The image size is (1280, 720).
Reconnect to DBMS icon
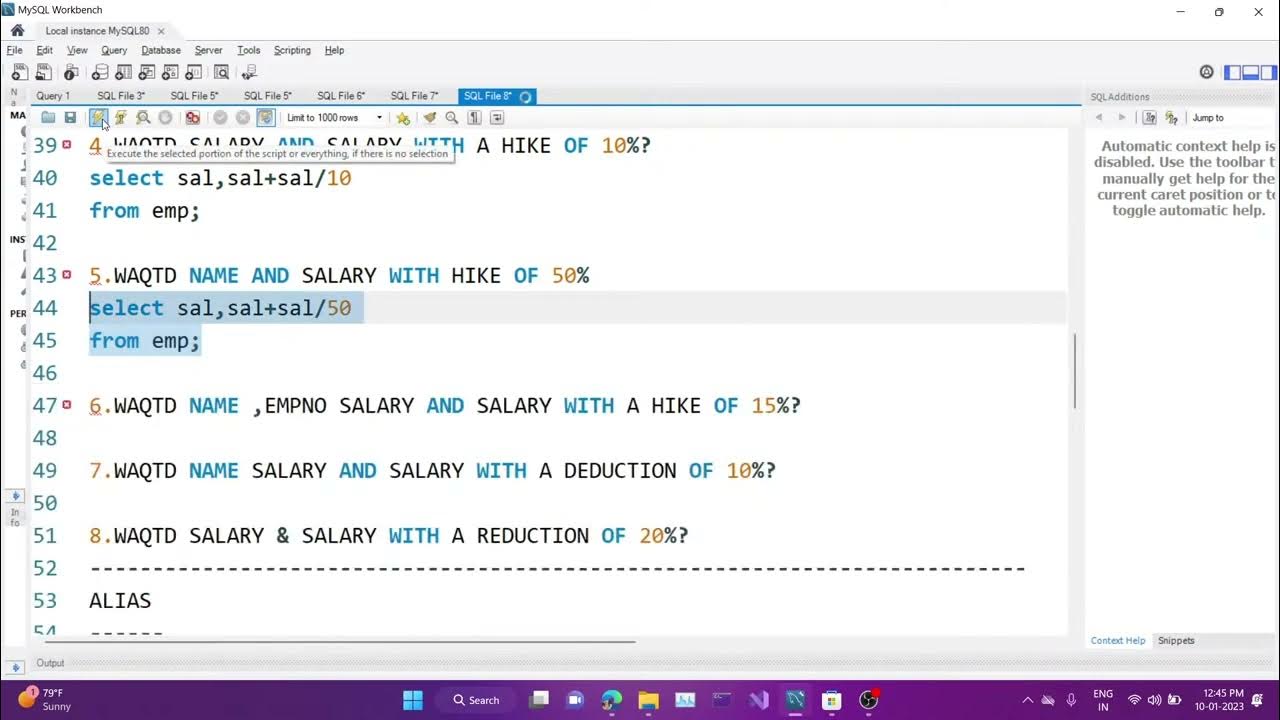(249, 72)
